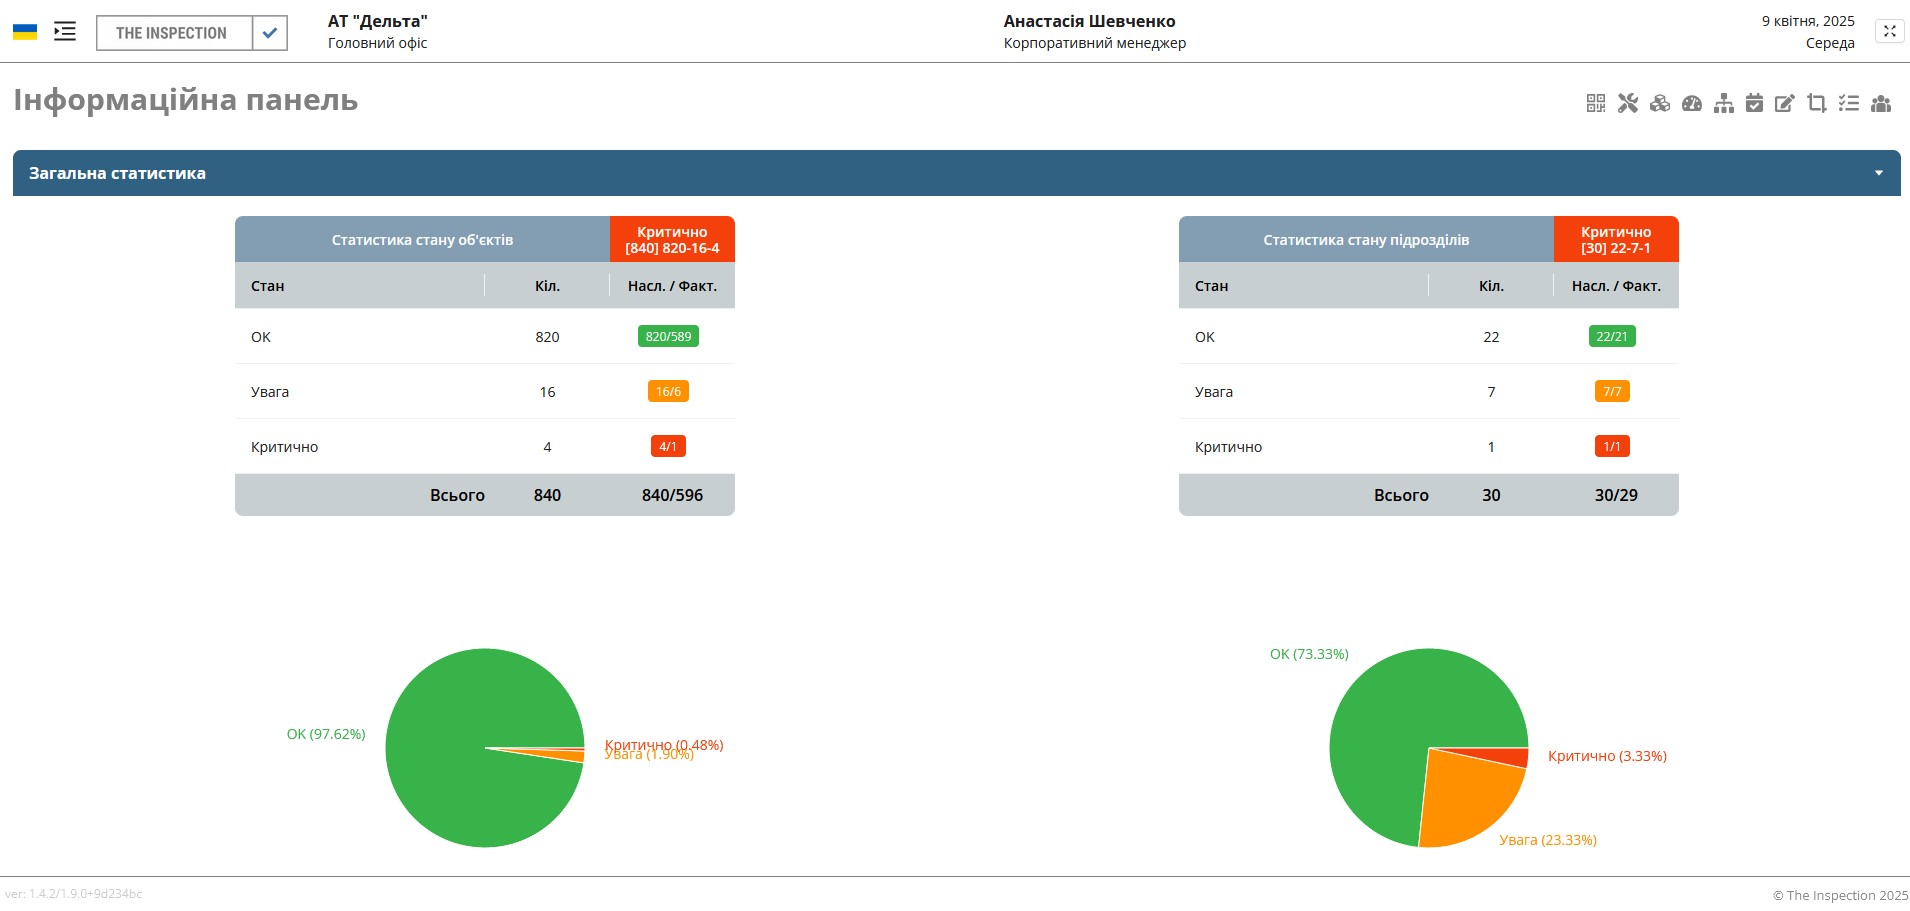Click the orange 16/6 Увага badge
Image resolution: width=1910 pixels, height=911 pixels.
click(668, 392)
